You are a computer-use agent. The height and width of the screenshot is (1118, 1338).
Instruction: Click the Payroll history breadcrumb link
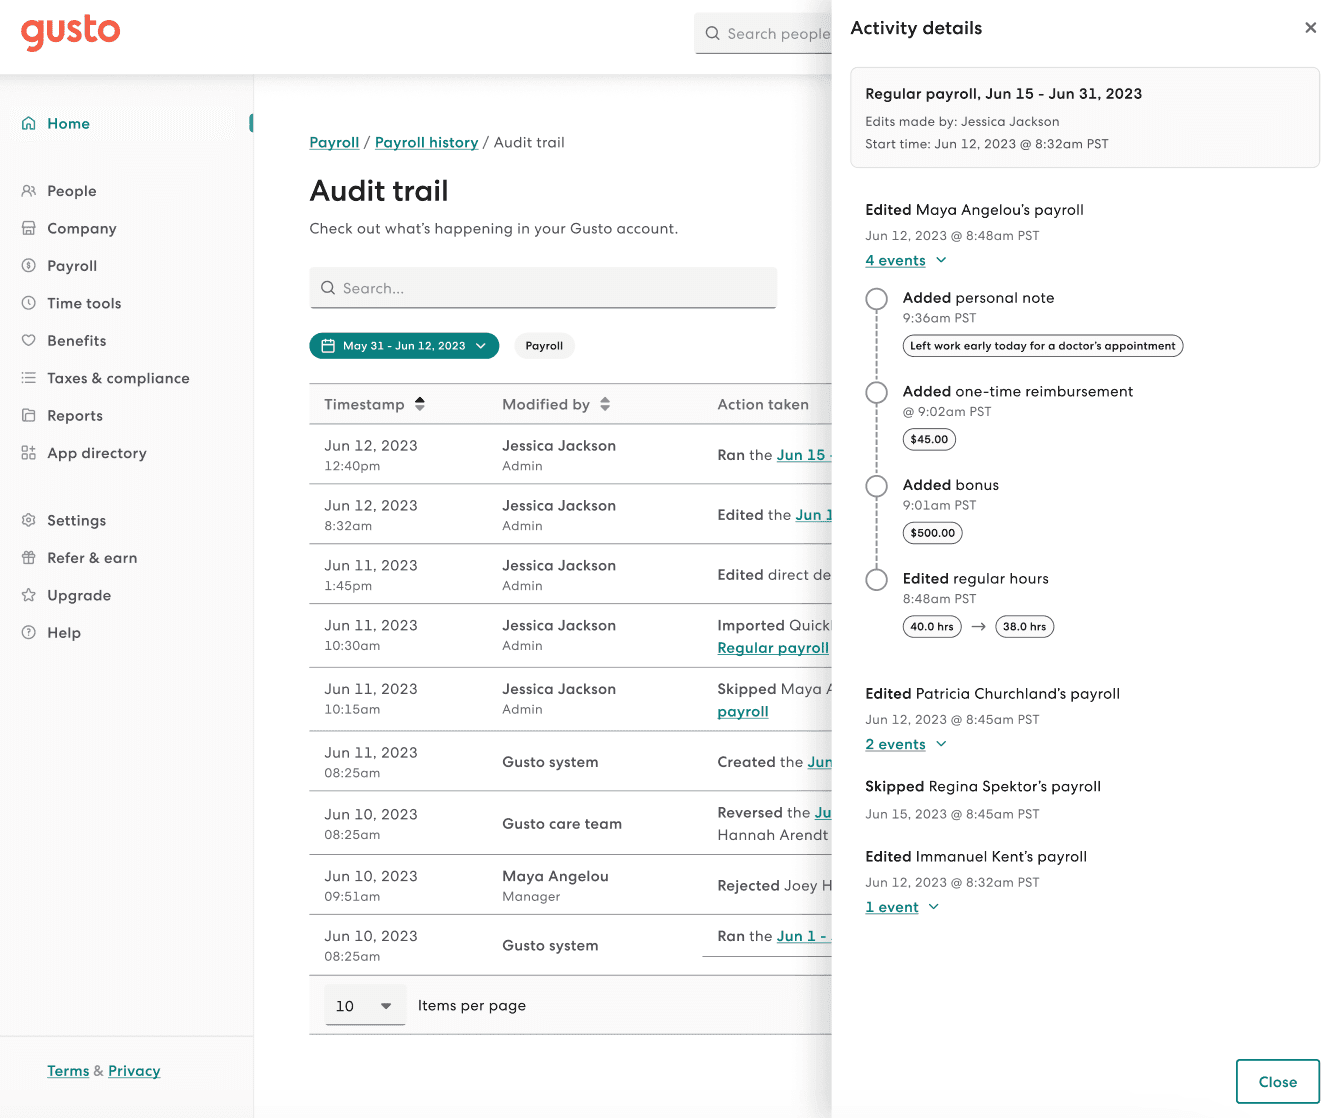click(x=426, y=142)
